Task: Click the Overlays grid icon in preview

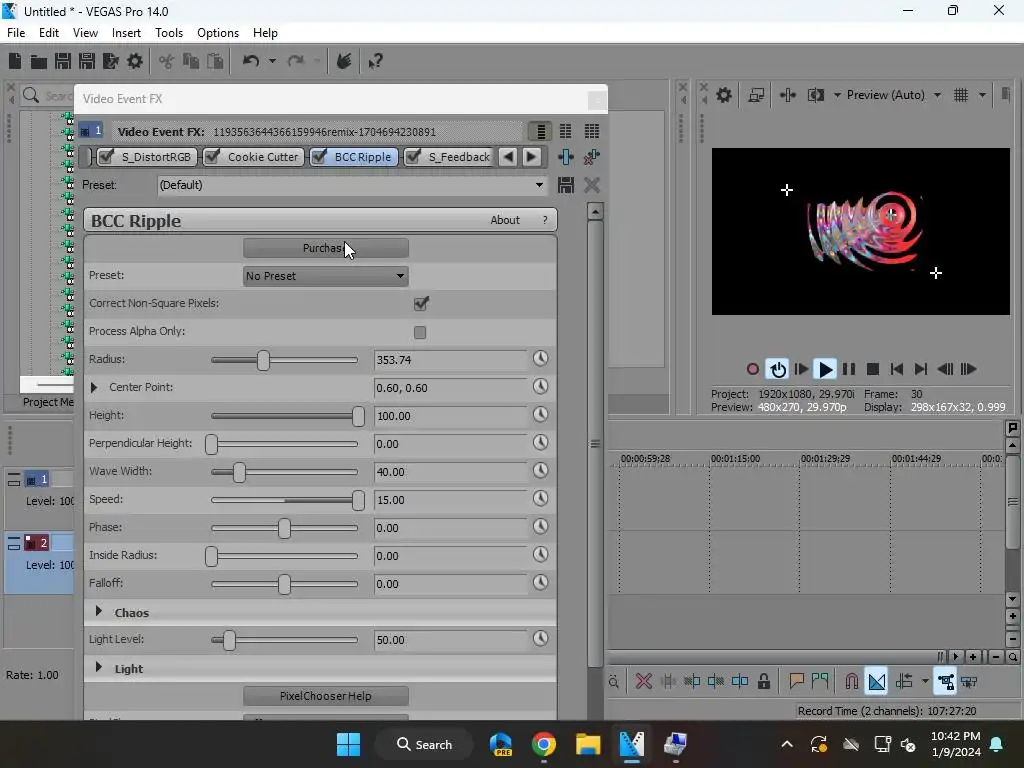Action: pyautogui.click(x=961, y=95)
